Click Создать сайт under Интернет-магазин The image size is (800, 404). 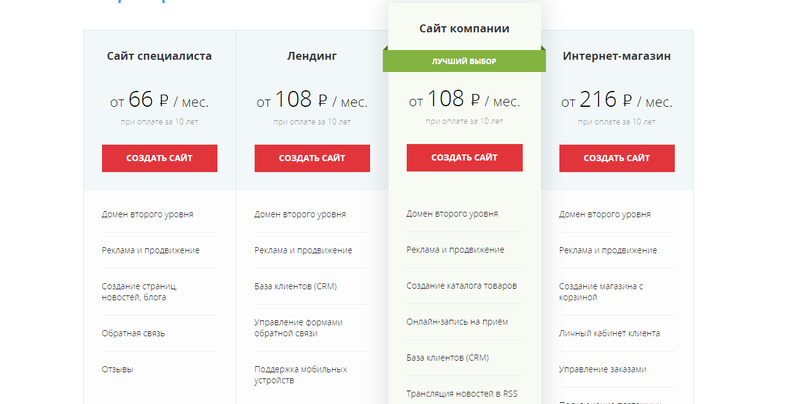pos(617,158)
